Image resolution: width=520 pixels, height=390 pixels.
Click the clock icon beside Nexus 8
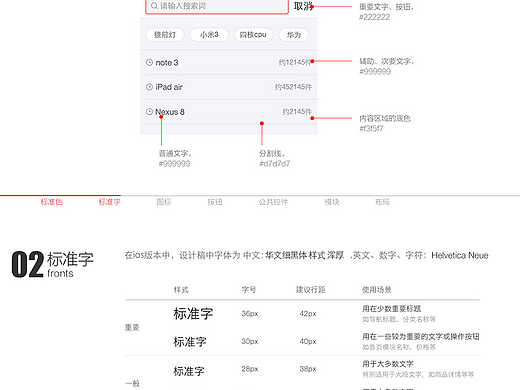click(149, 112)
